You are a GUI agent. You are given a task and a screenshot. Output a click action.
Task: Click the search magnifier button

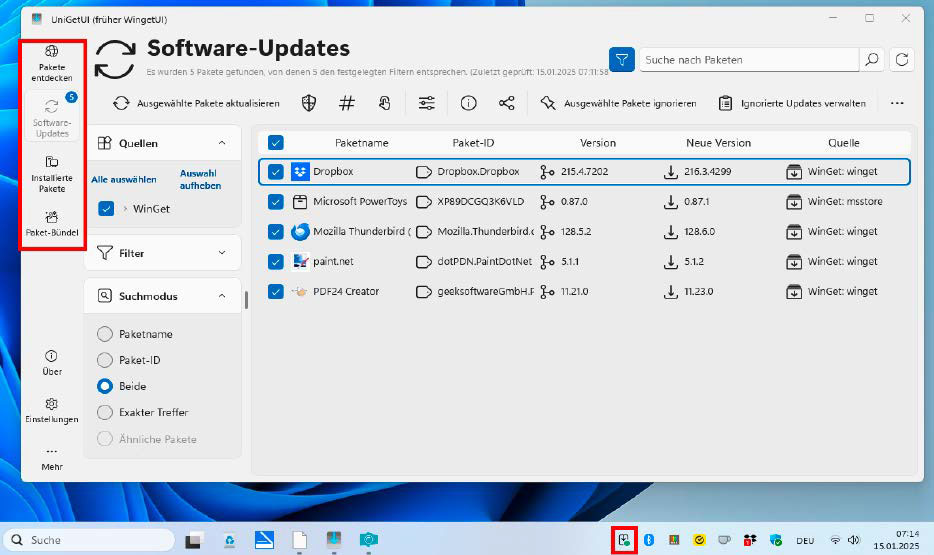coord(872,60)
